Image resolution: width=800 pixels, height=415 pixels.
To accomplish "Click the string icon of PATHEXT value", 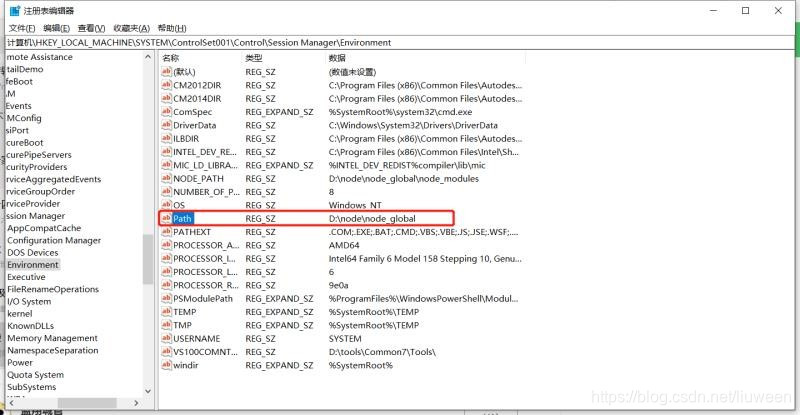I will (166, 231).
